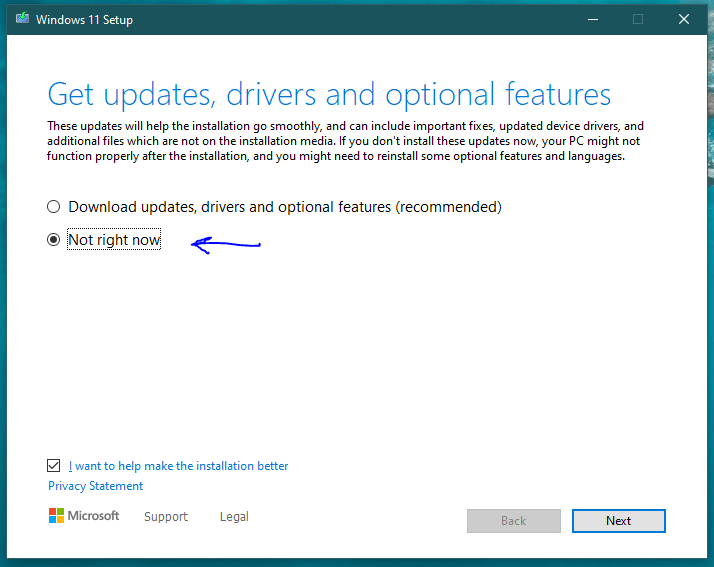
Task: Select the Not right now radio circle
Action: [x=53, y=240]
